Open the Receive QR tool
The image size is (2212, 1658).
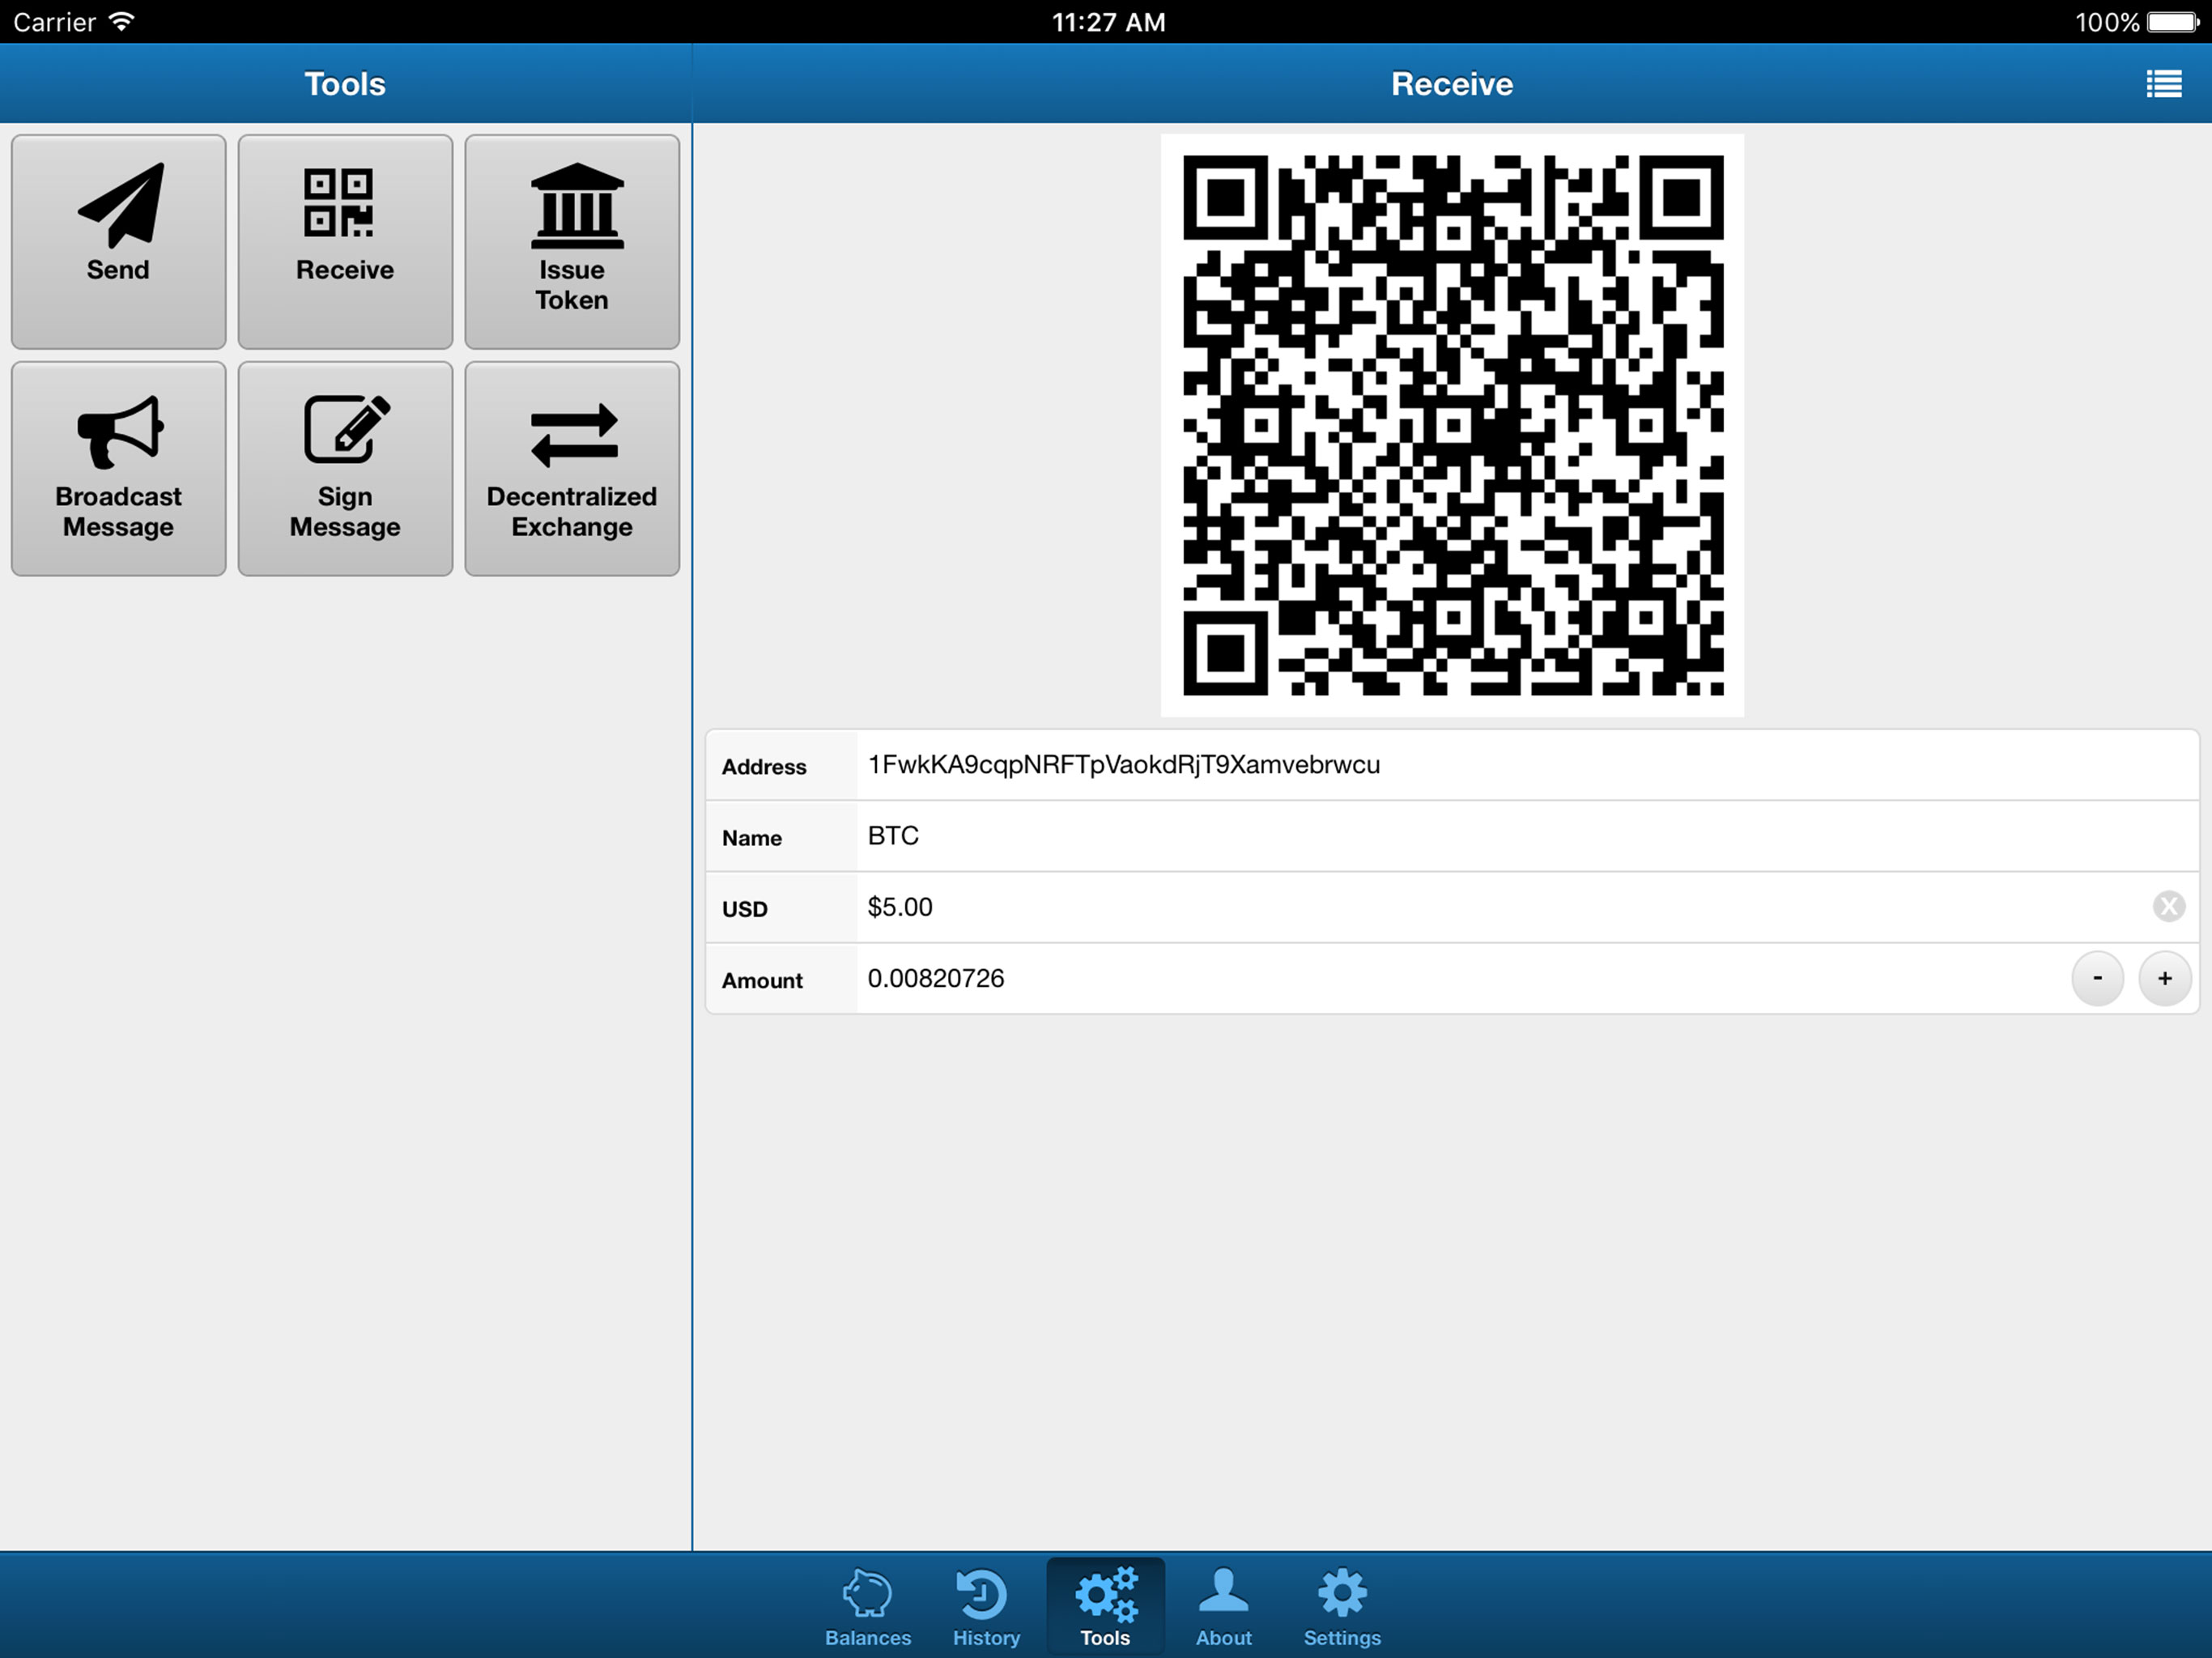click(x=345, y=242)
